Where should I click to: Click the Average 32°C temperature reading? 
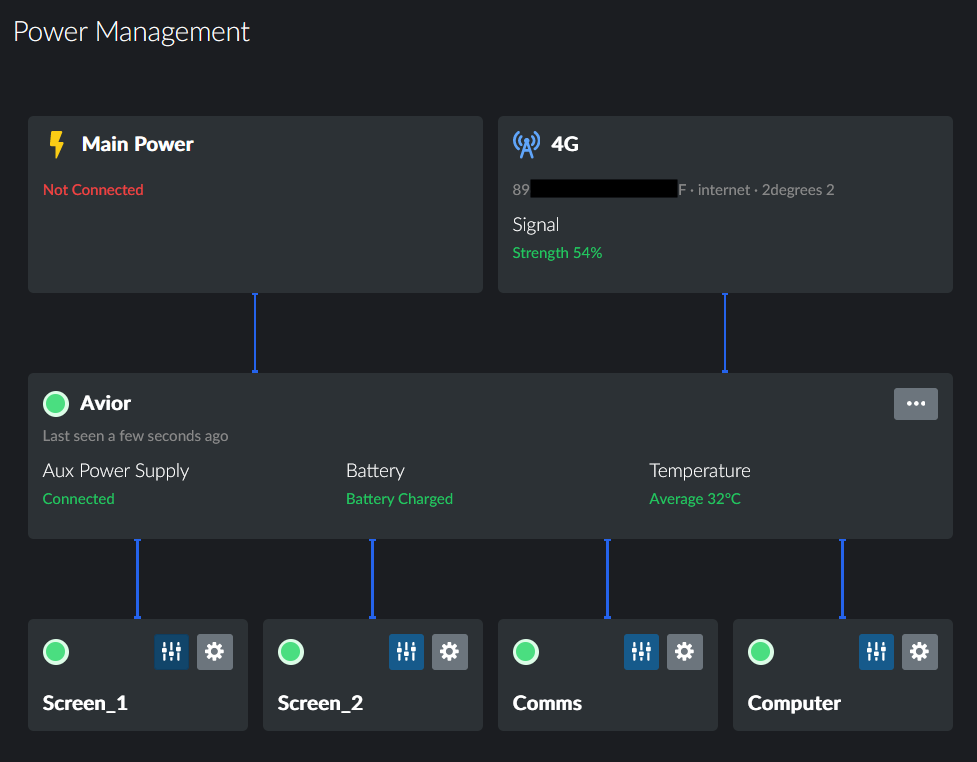(x=695, y=498)
